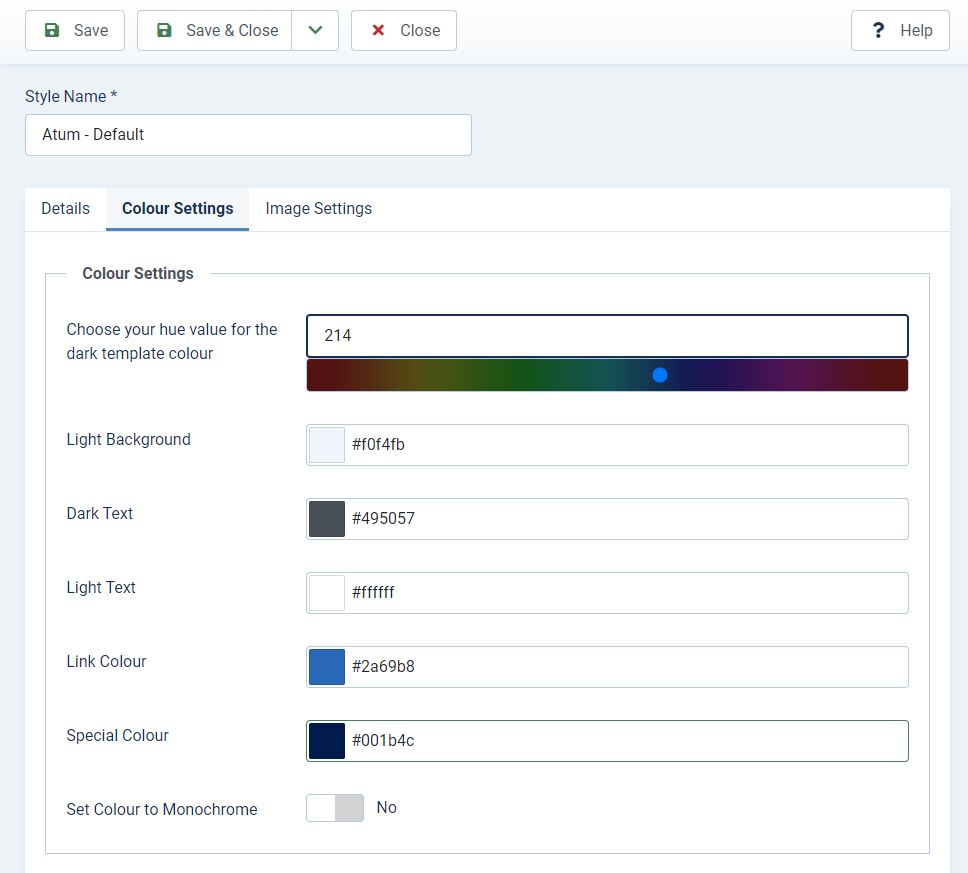
Task: Click the 'Style Name *' label
Action: point(71,97)
